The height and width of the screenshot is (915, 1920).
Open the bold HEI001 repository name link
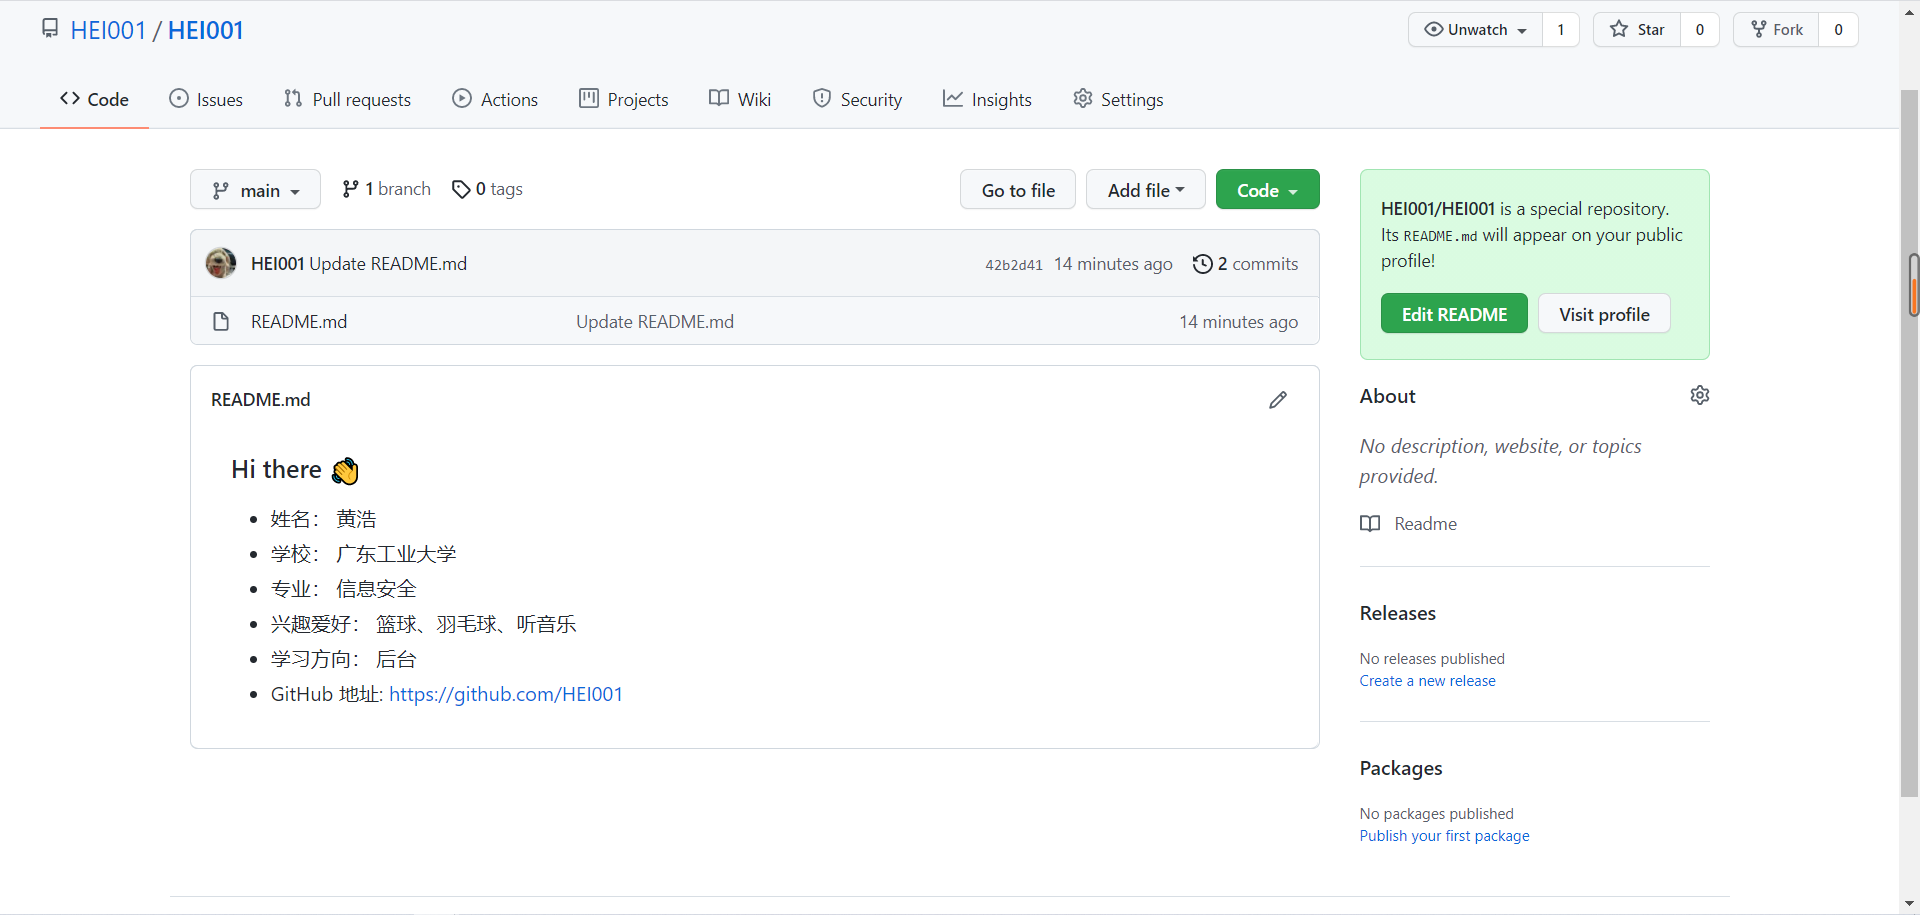click(x=205, y=30)
